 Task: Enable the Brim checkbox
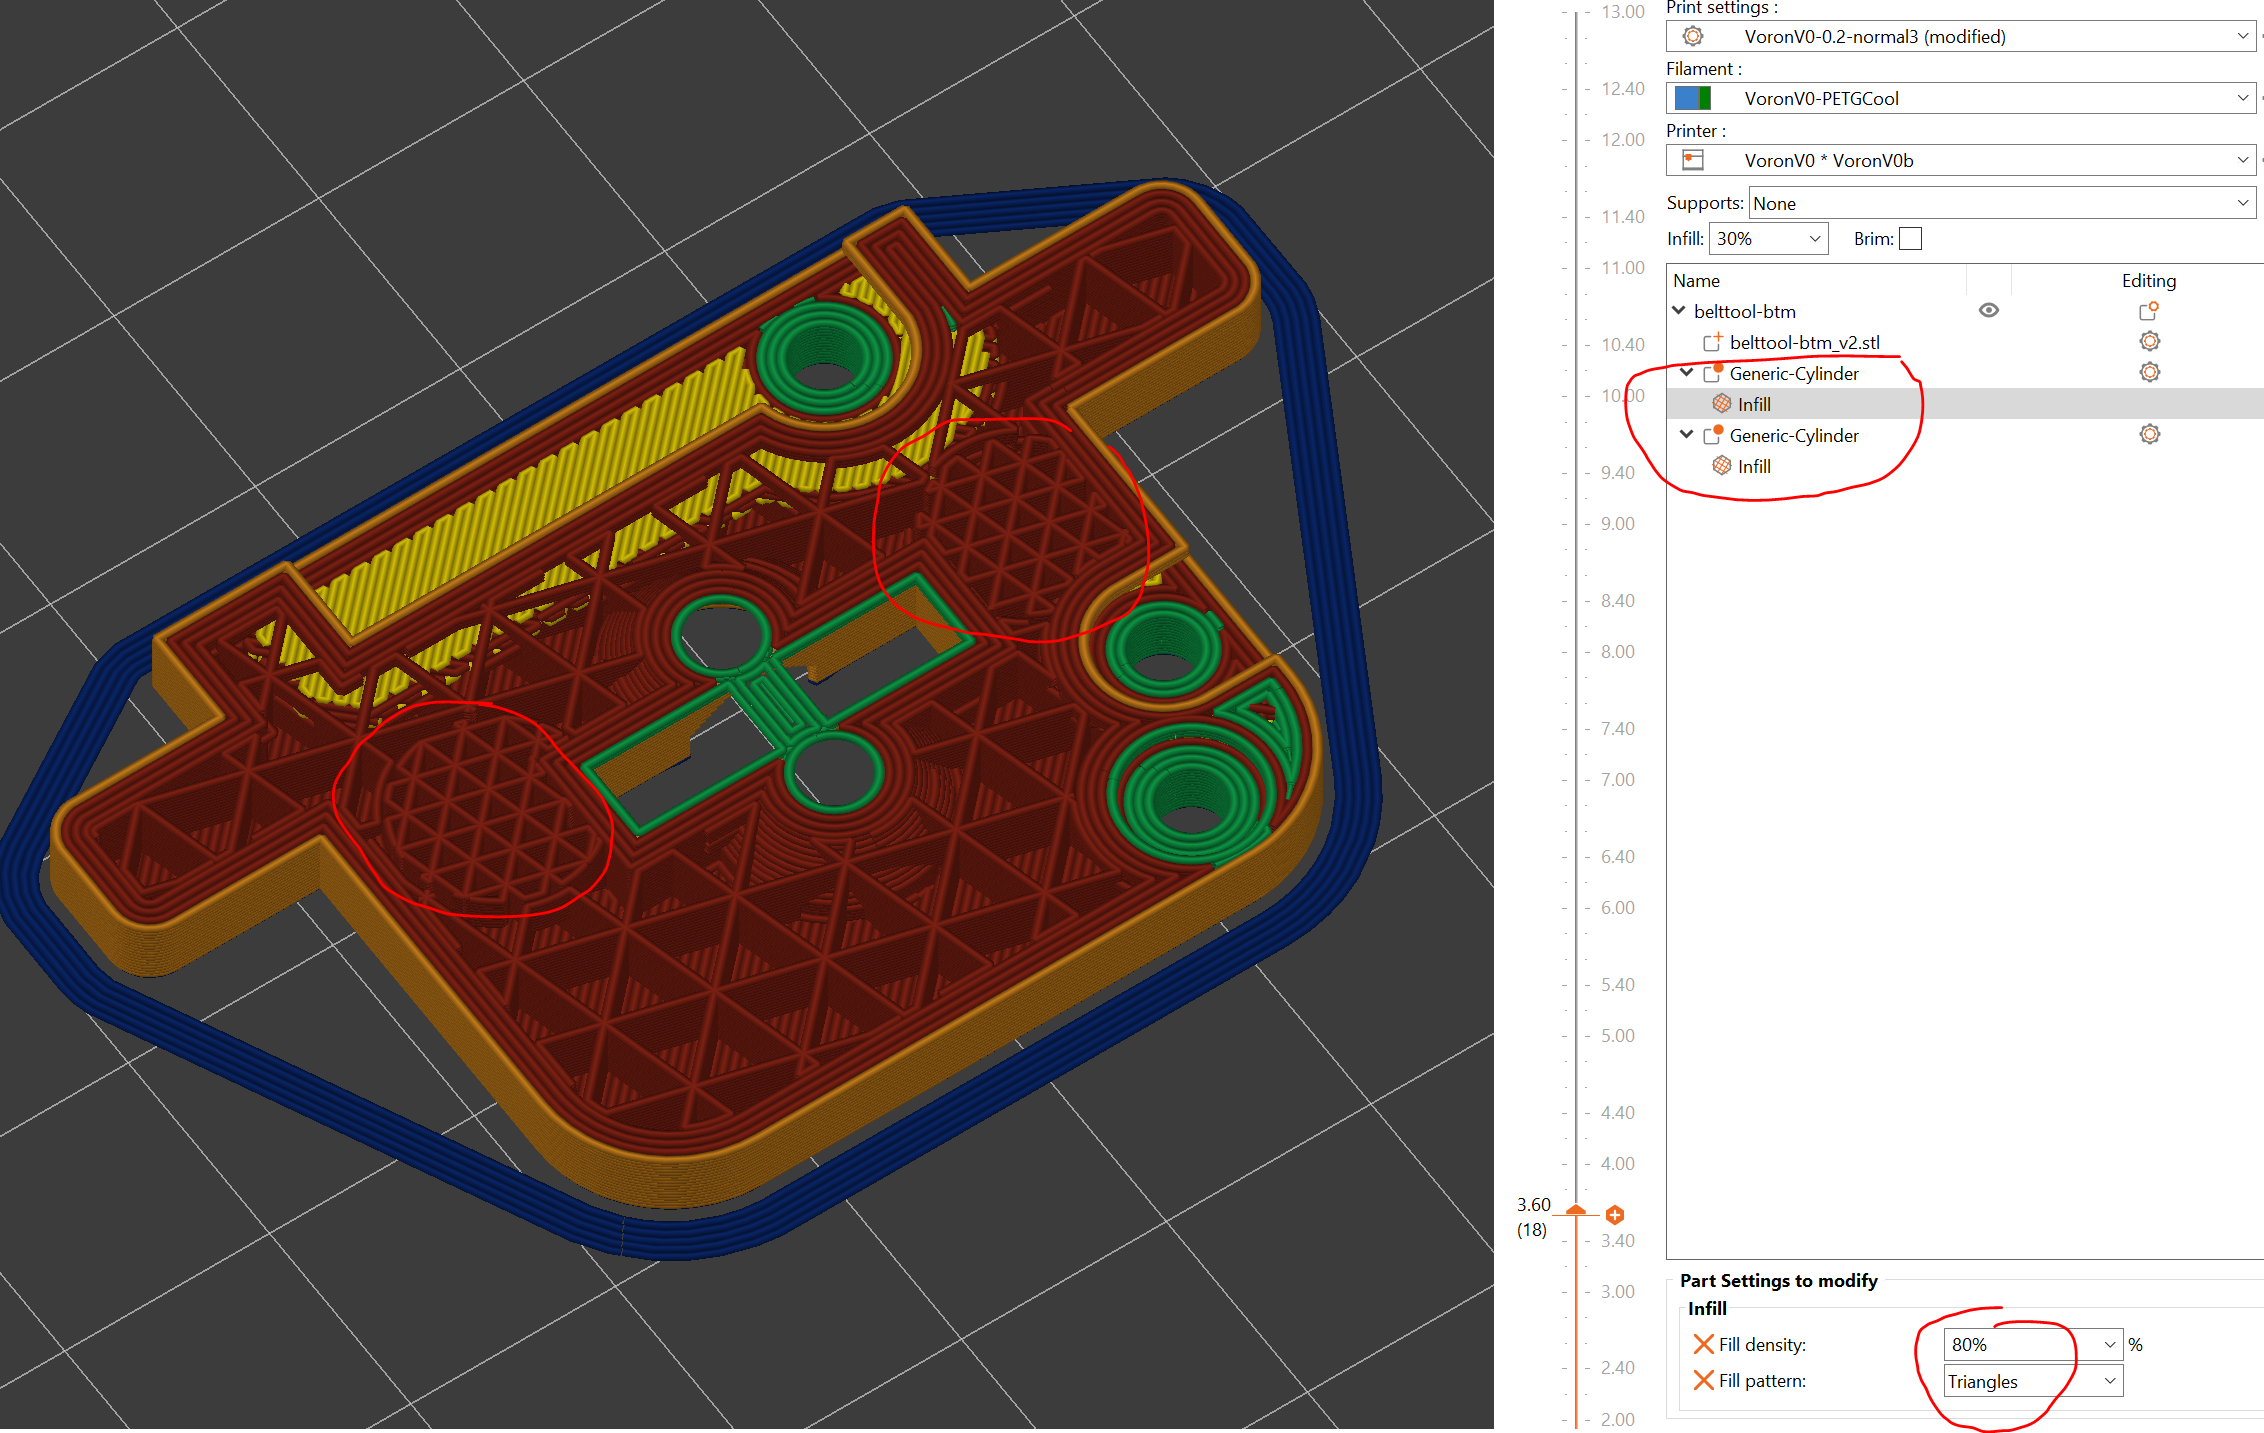(x=1911, y=238)
